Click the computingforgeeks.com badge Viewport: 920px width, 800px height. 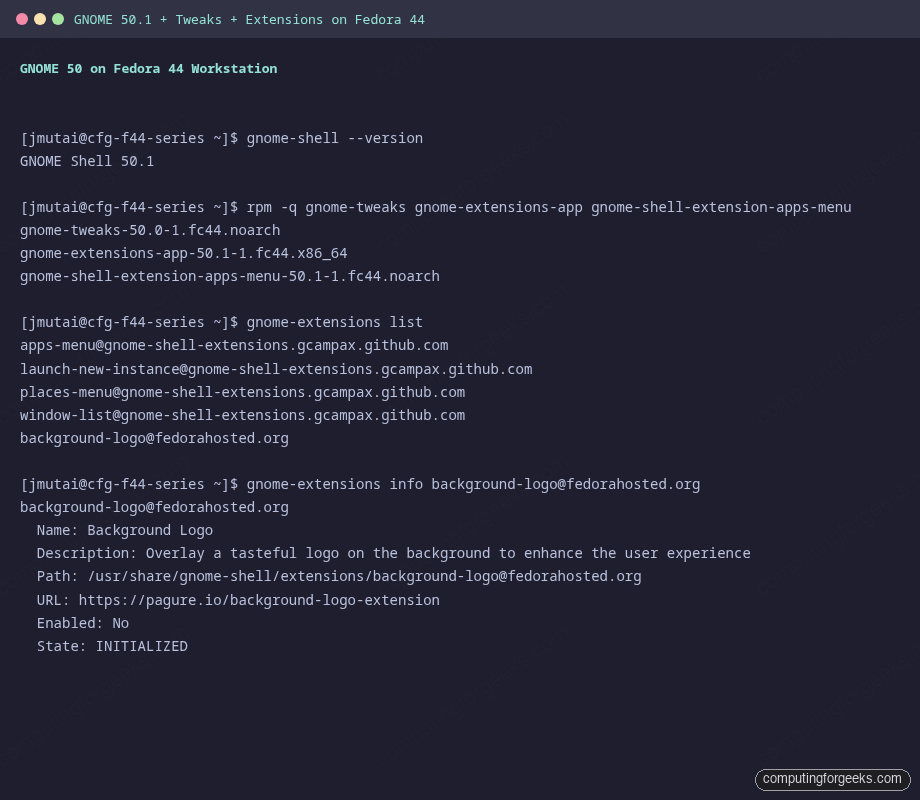pos(832,779)
